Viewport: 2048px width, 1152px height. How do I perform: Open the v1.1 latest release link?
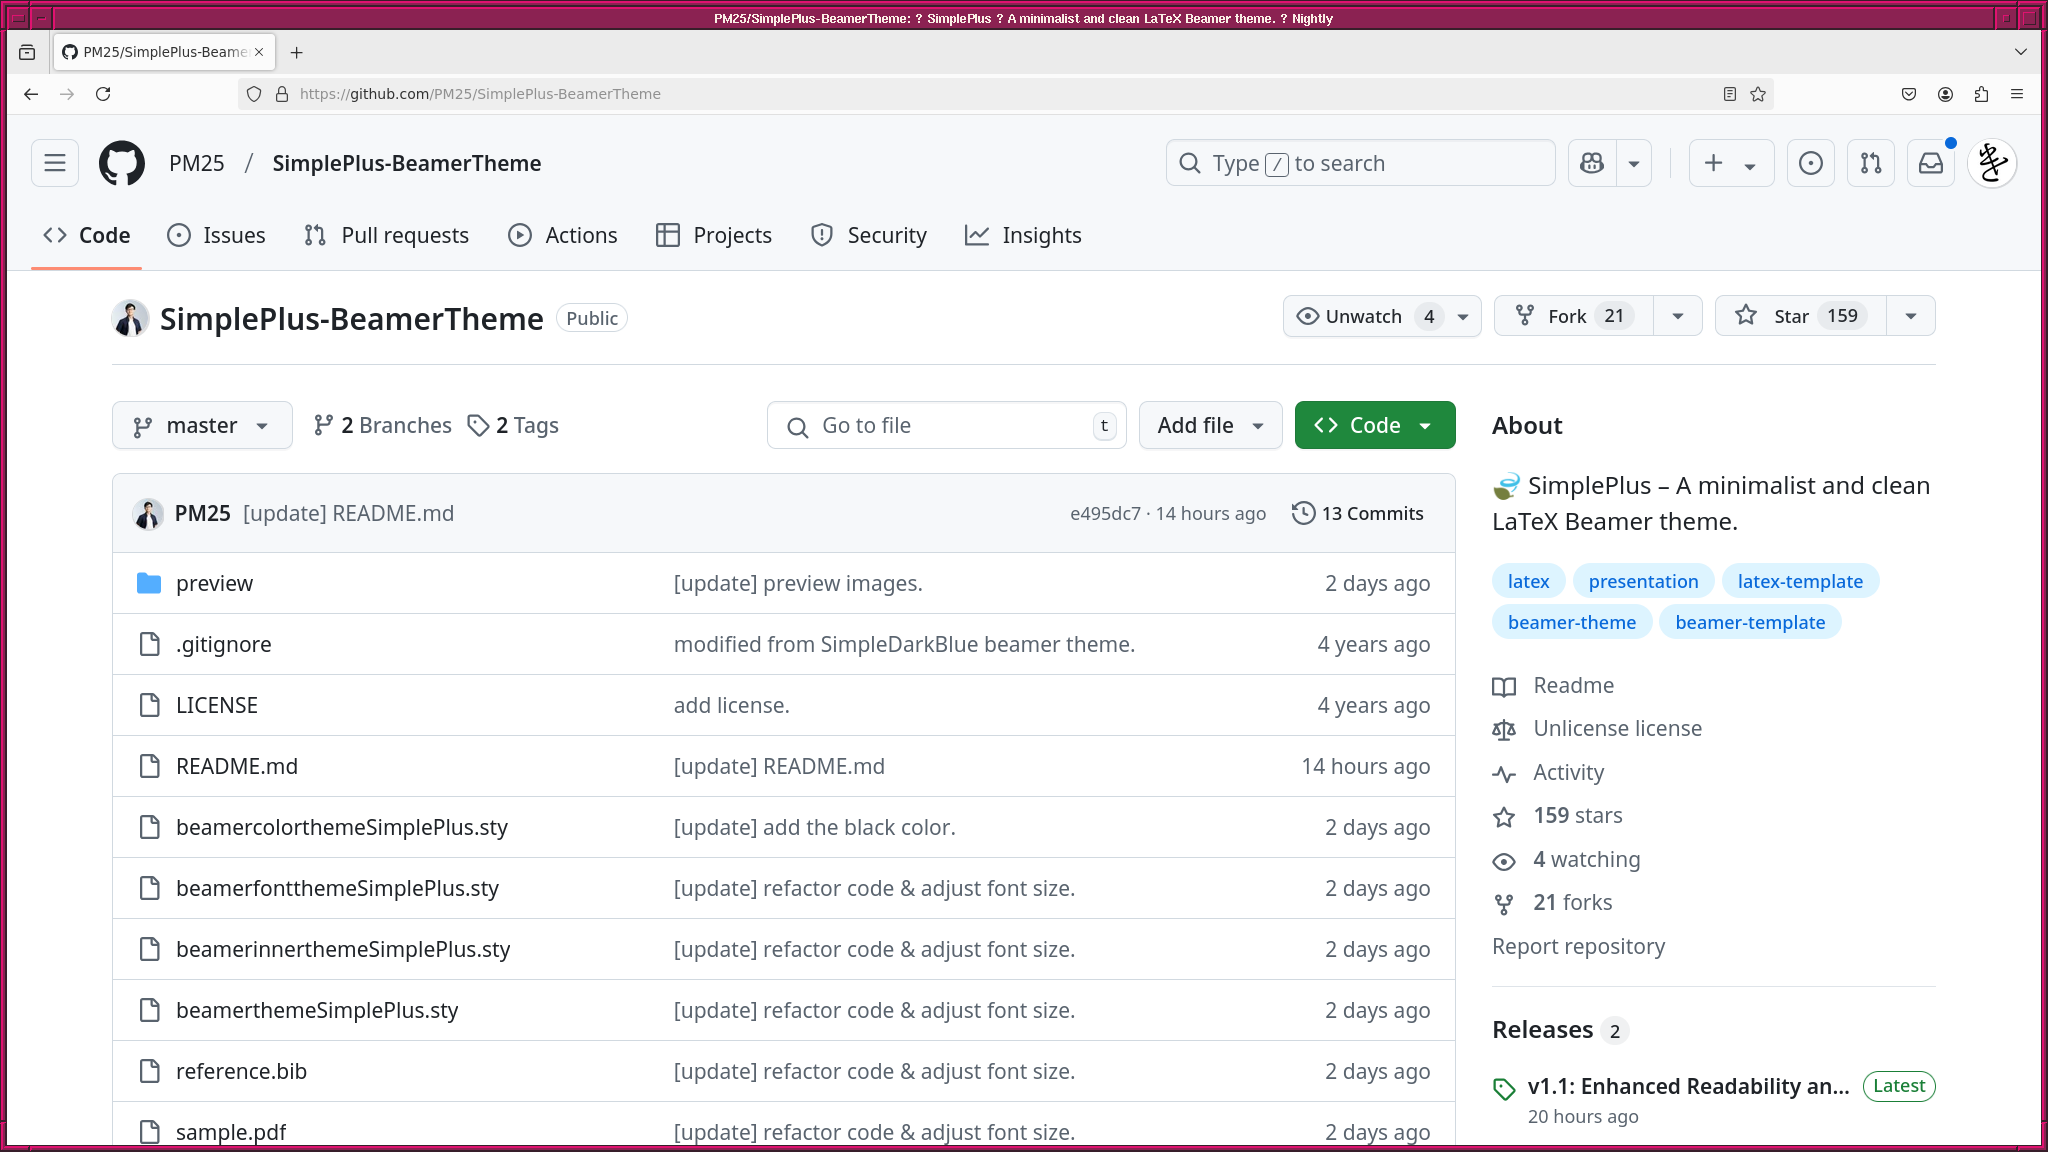(x=1688, y=1084)
